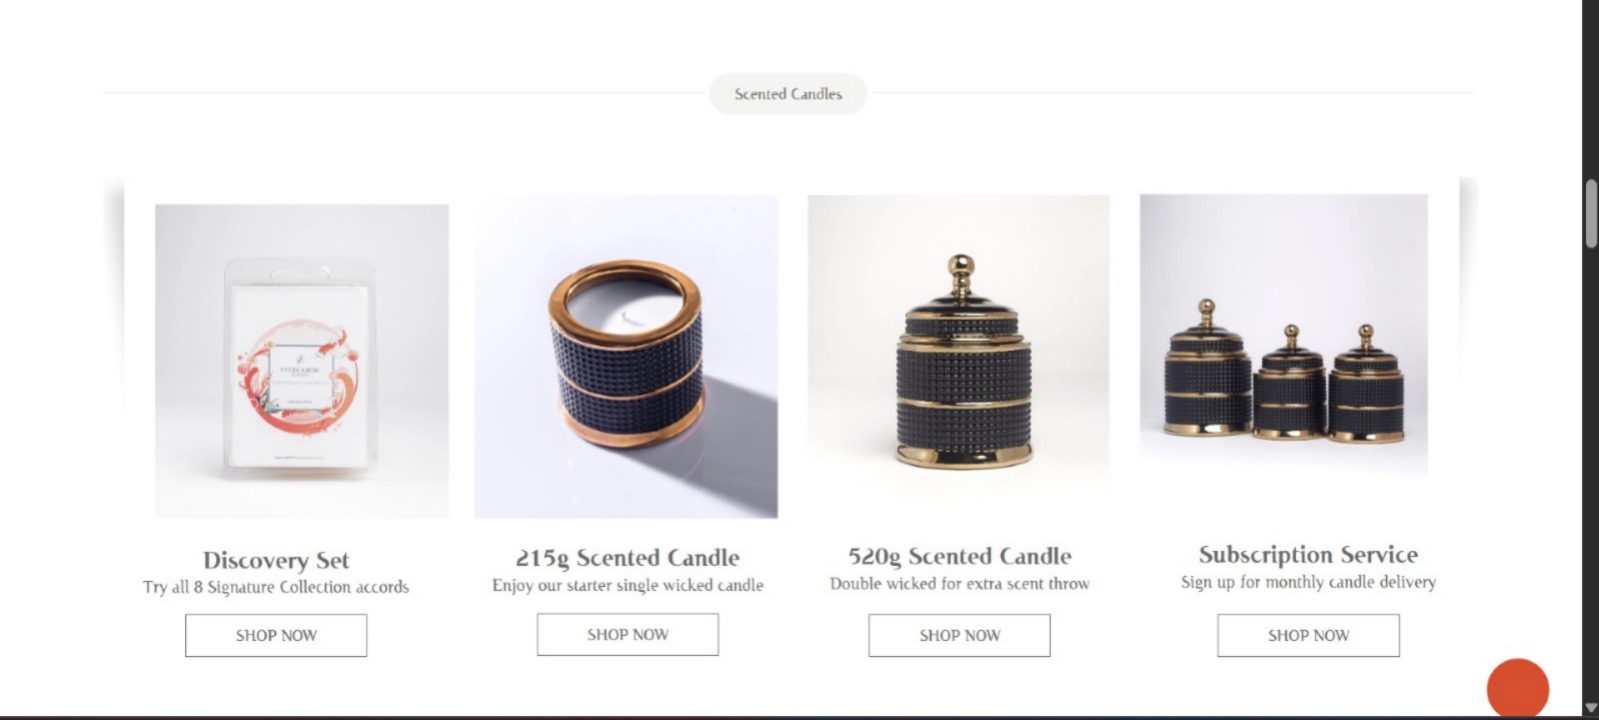Image resolution: width=1599 pixels, height=720 pixels.
Task: Open the Discovery Set product image
Action: (x=302, y=361)
